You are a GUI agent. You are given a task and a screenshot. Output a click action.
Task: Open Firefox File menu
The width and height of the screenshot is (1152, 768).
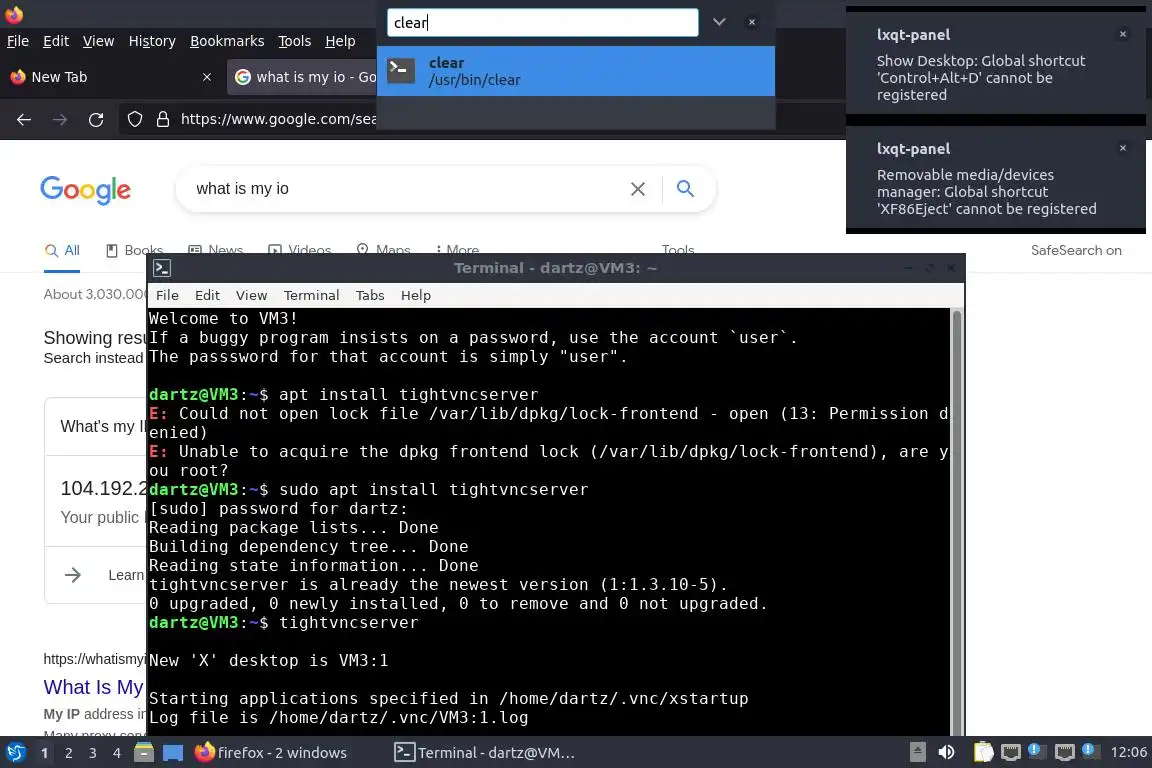tap(18, 41)
